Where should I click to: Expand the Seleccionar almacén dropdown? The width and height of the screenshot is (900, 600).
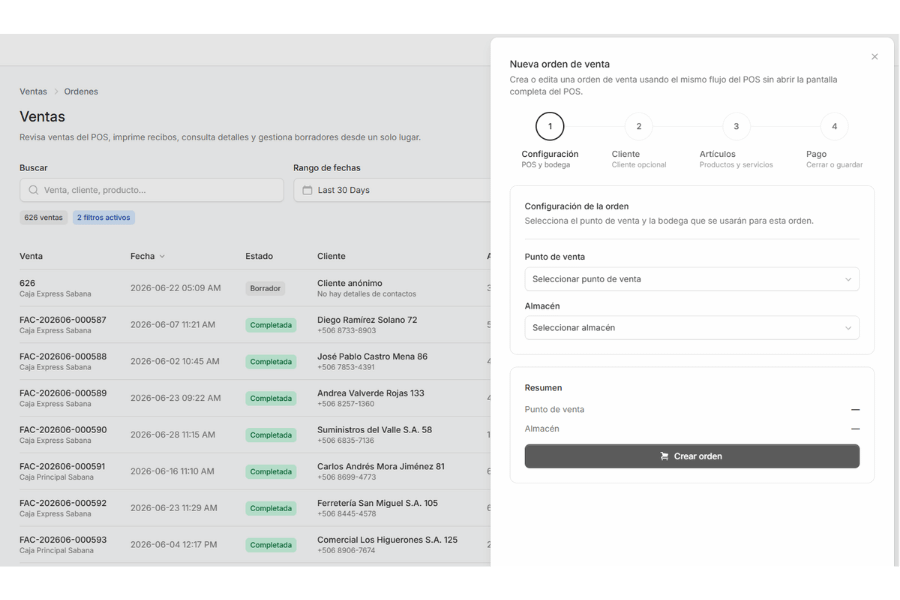pyautogui.click(x=692, y=328)
